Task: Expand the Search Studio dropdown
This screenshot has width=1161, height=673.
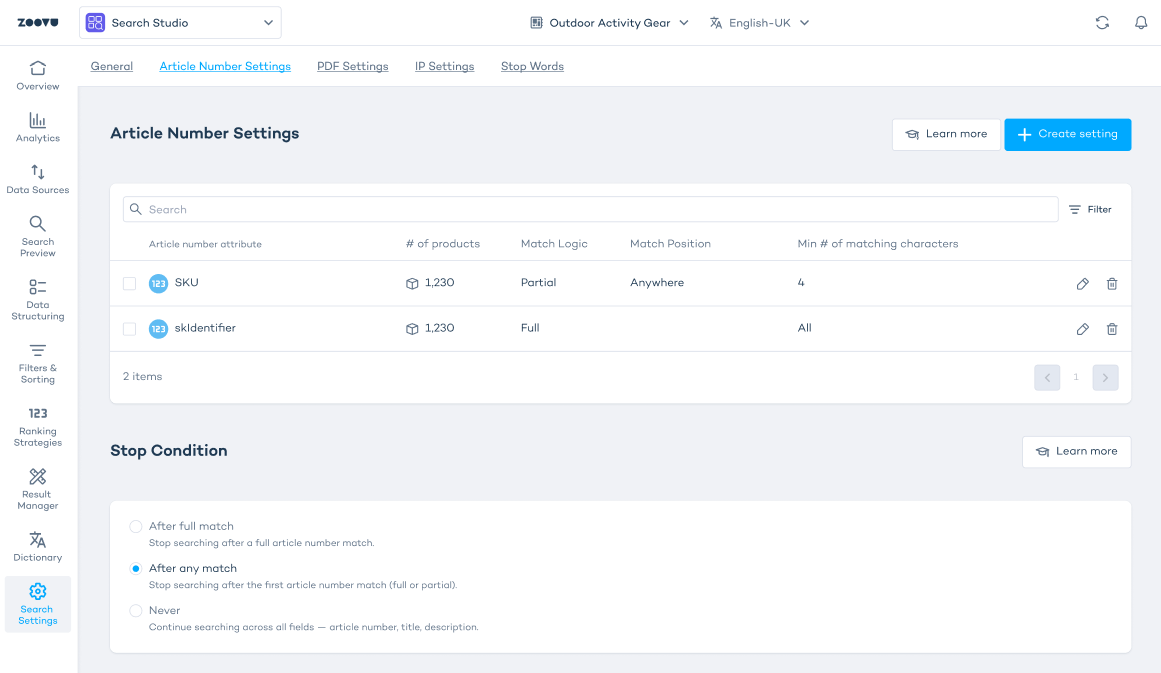Action: (180, 23)
